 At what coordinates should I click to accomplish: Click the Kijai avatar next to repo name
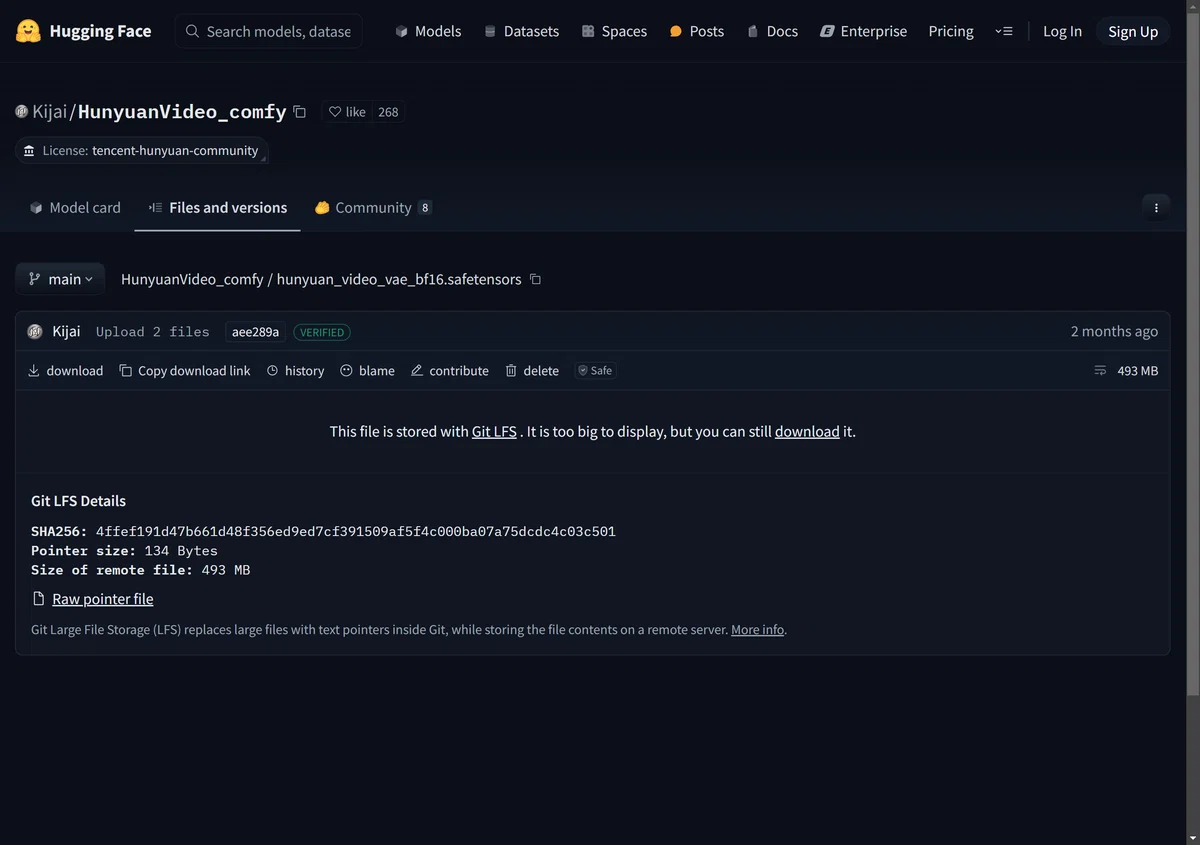pos(22,112)
